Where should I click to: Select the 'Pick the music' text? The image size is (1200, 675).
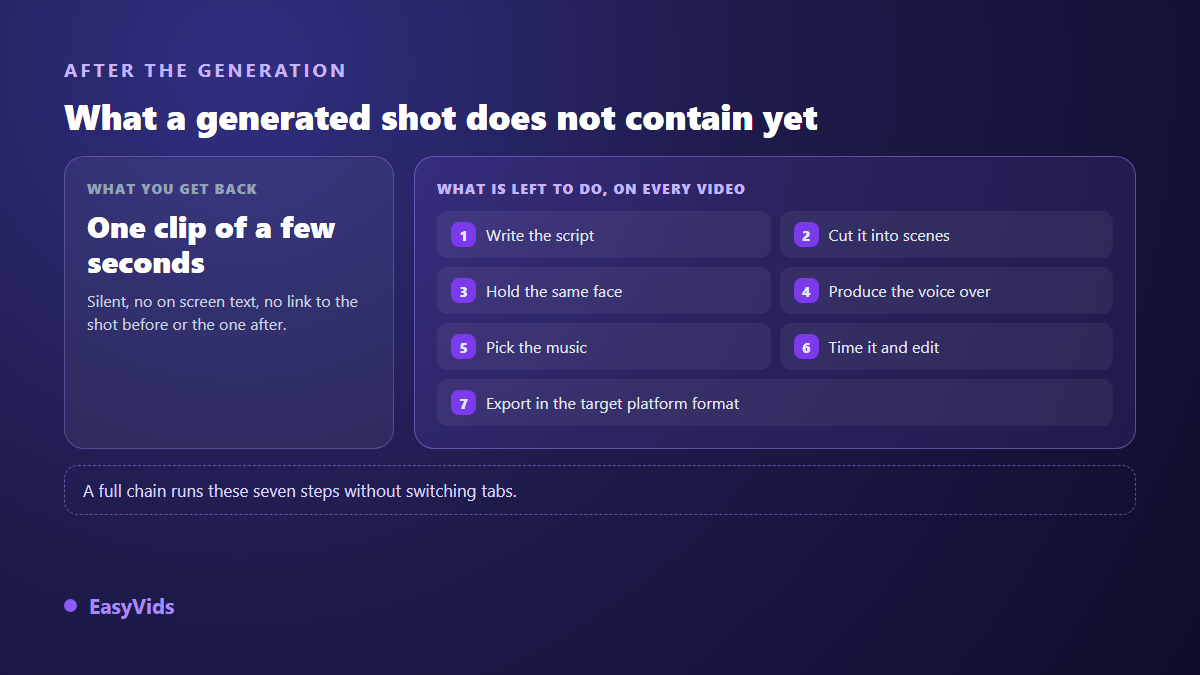click(x=537, y=348)
